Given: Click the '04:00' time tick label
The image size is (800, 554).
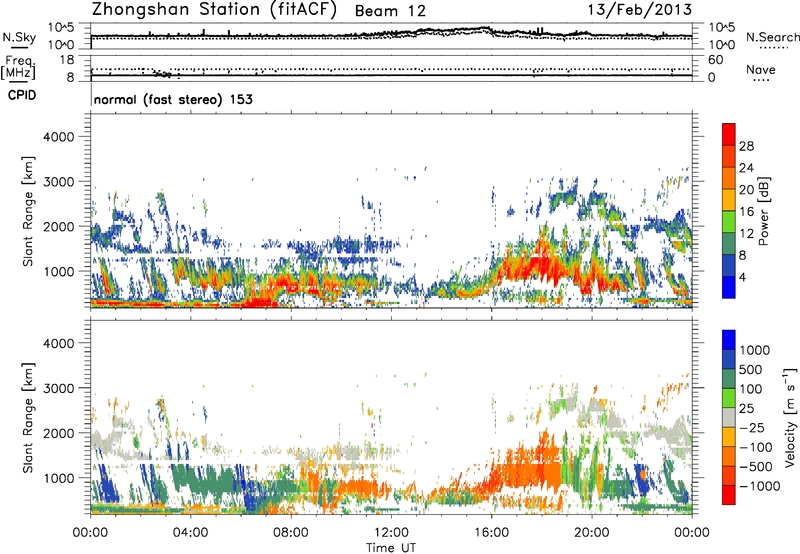Looking at the screenshot, I should pos(190,533).
